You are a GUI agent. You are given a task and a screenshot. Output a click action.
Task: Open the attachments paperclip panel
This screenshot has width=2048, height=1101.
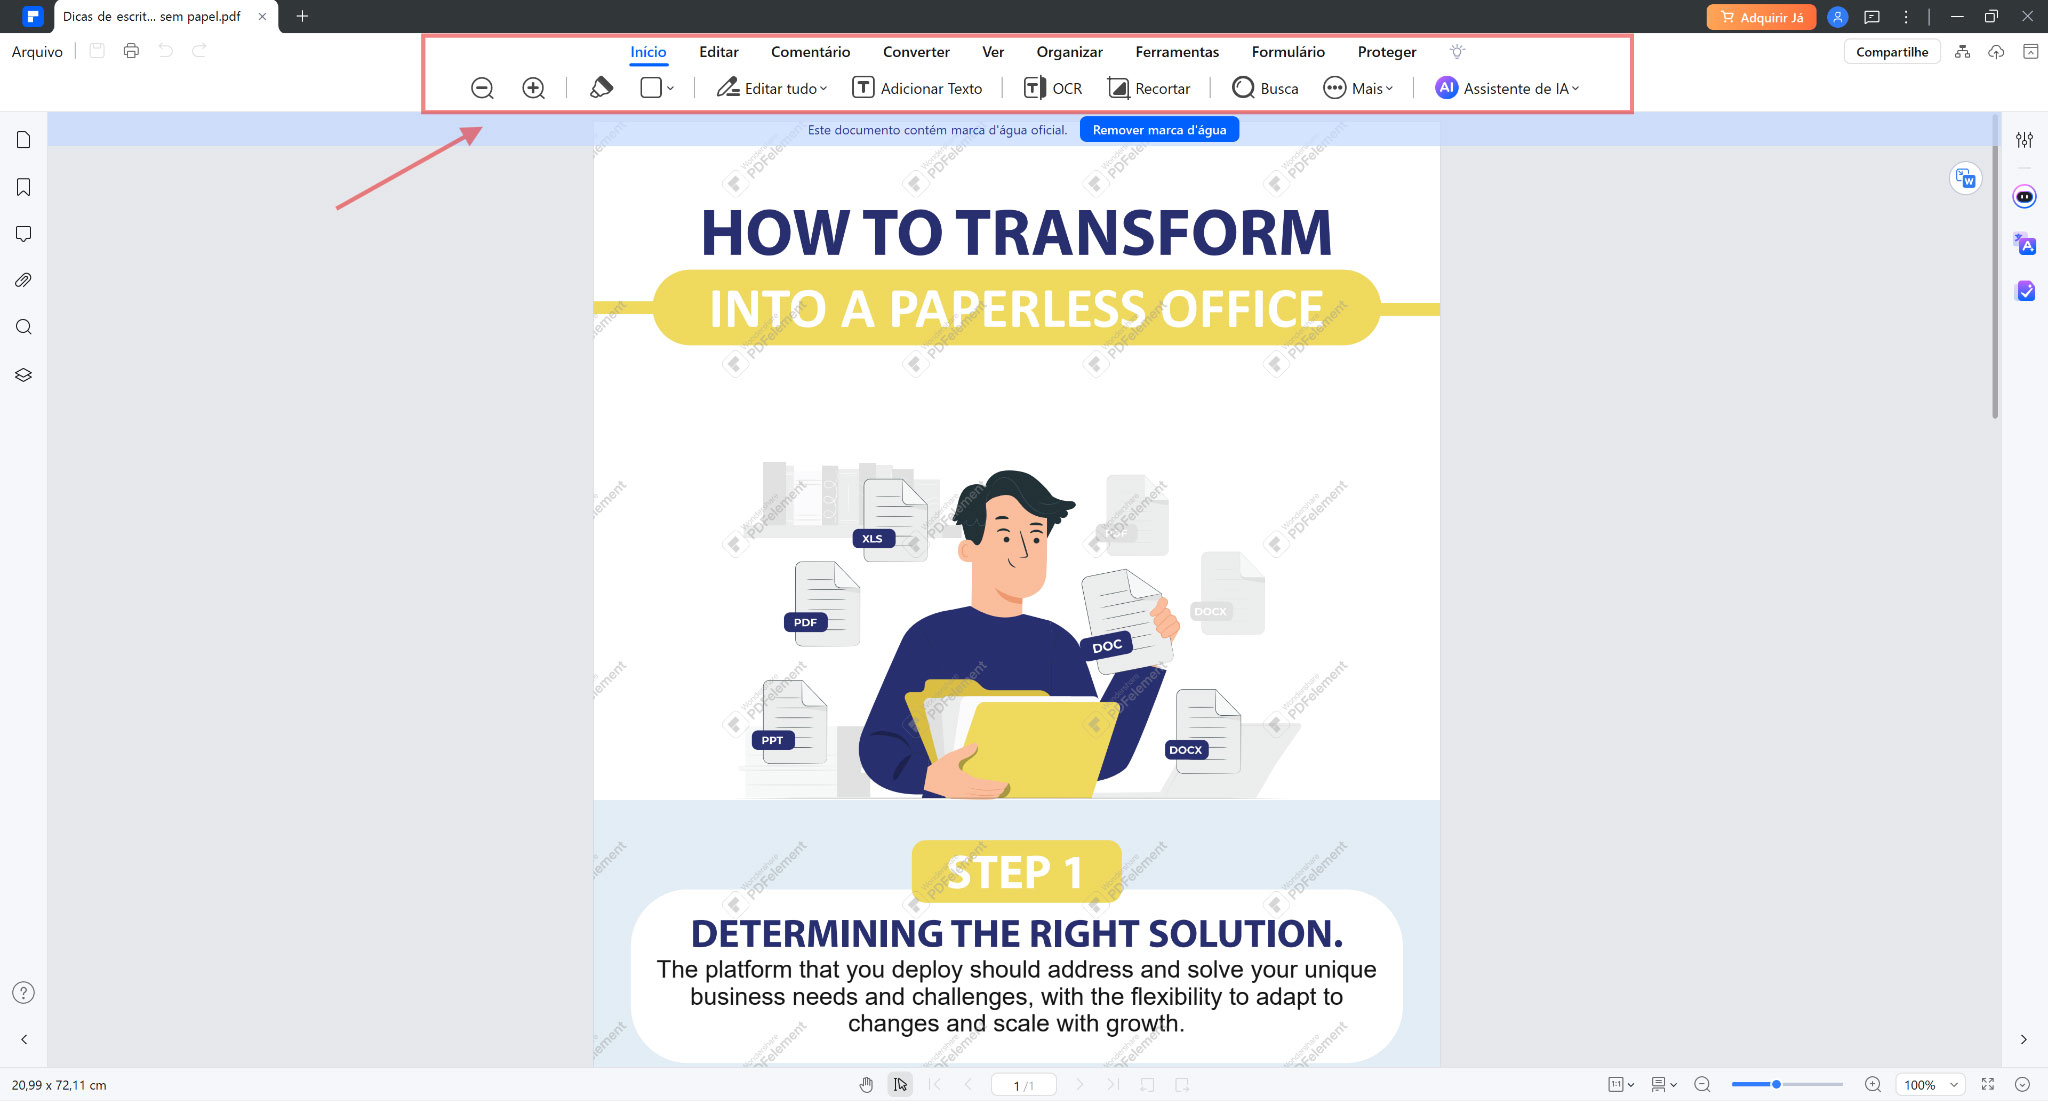24,281
